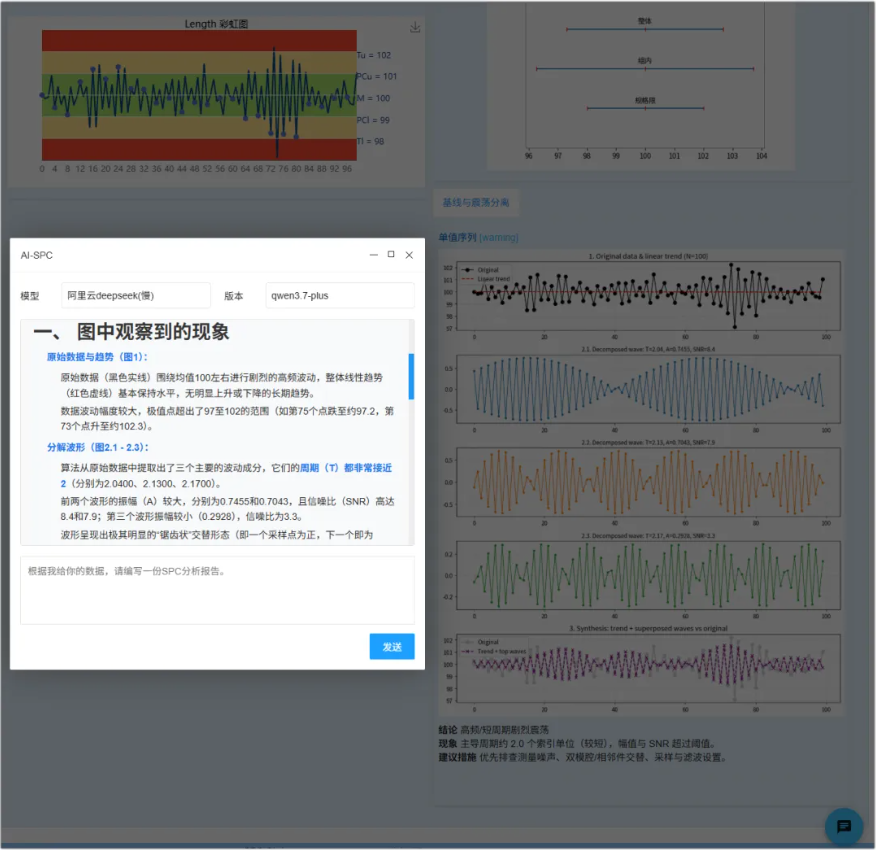Image resolution: width=876 pixels, height=850 pixels.
Task: Click the orange decomposed wave 2.2 chart
Action: tap(648, 482)
